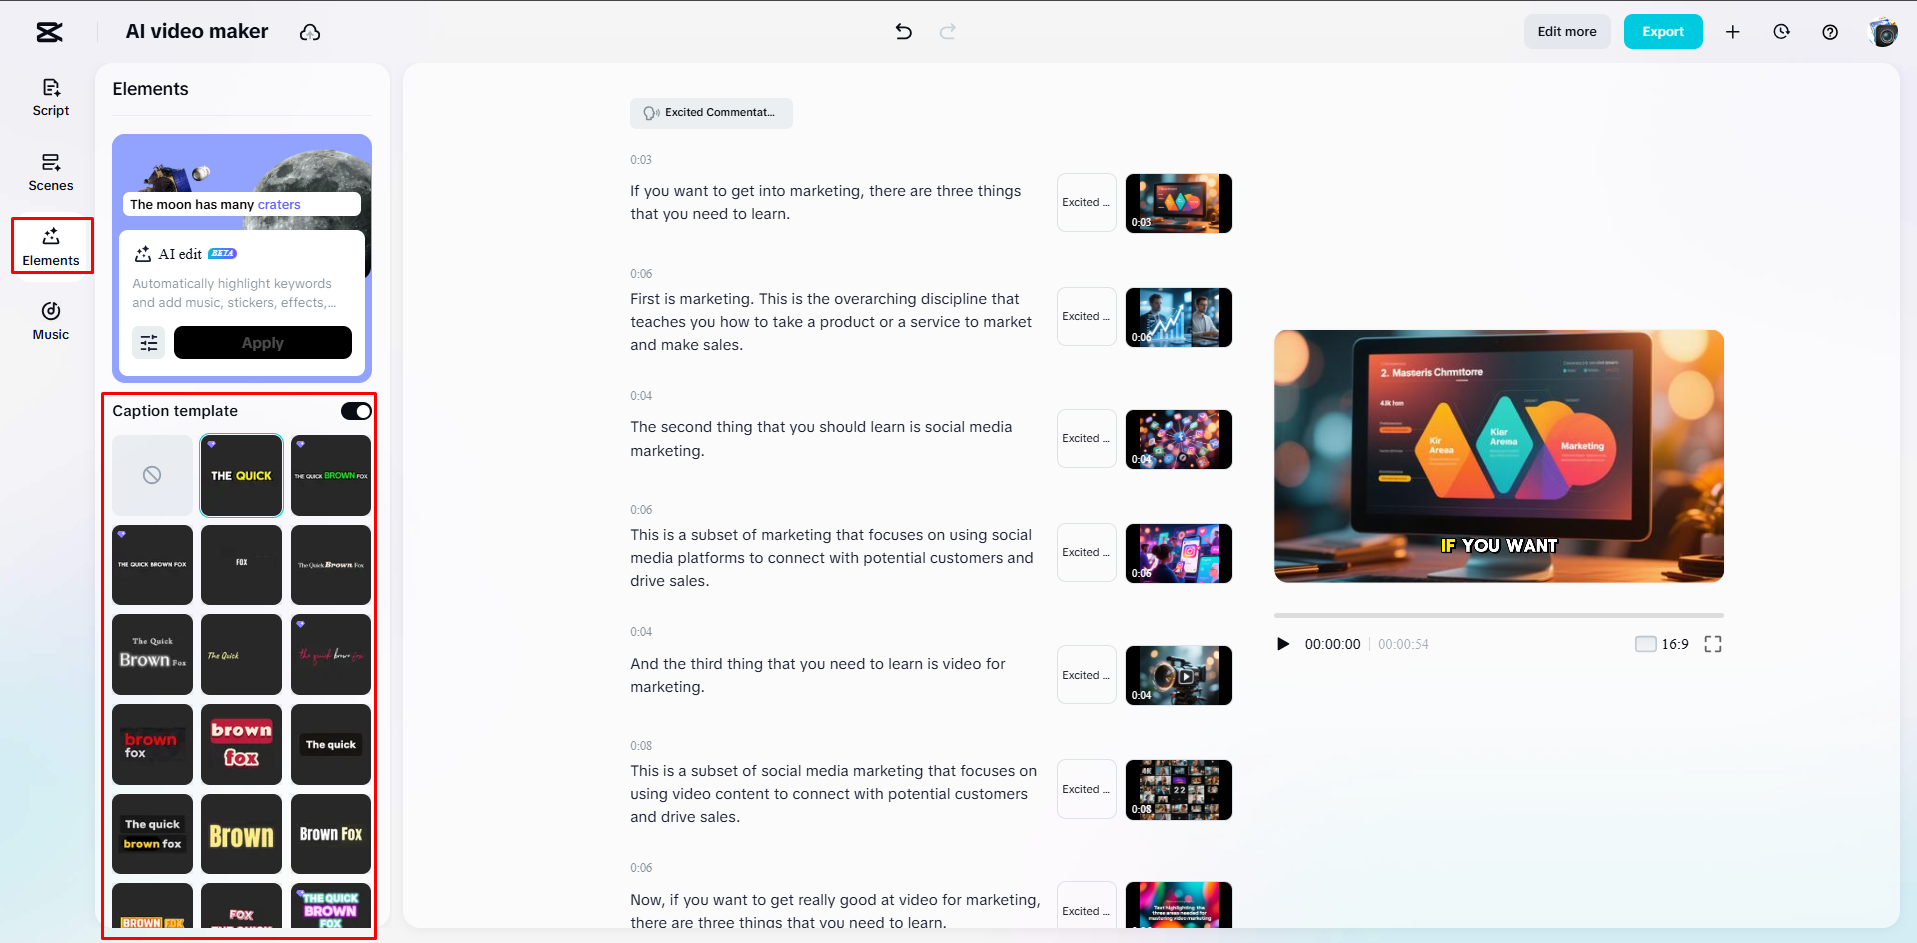Click the 16:9 aspect ratio checkbox
The width and height of the screenshot is (1917, 943).
[x=1645, y=644]
